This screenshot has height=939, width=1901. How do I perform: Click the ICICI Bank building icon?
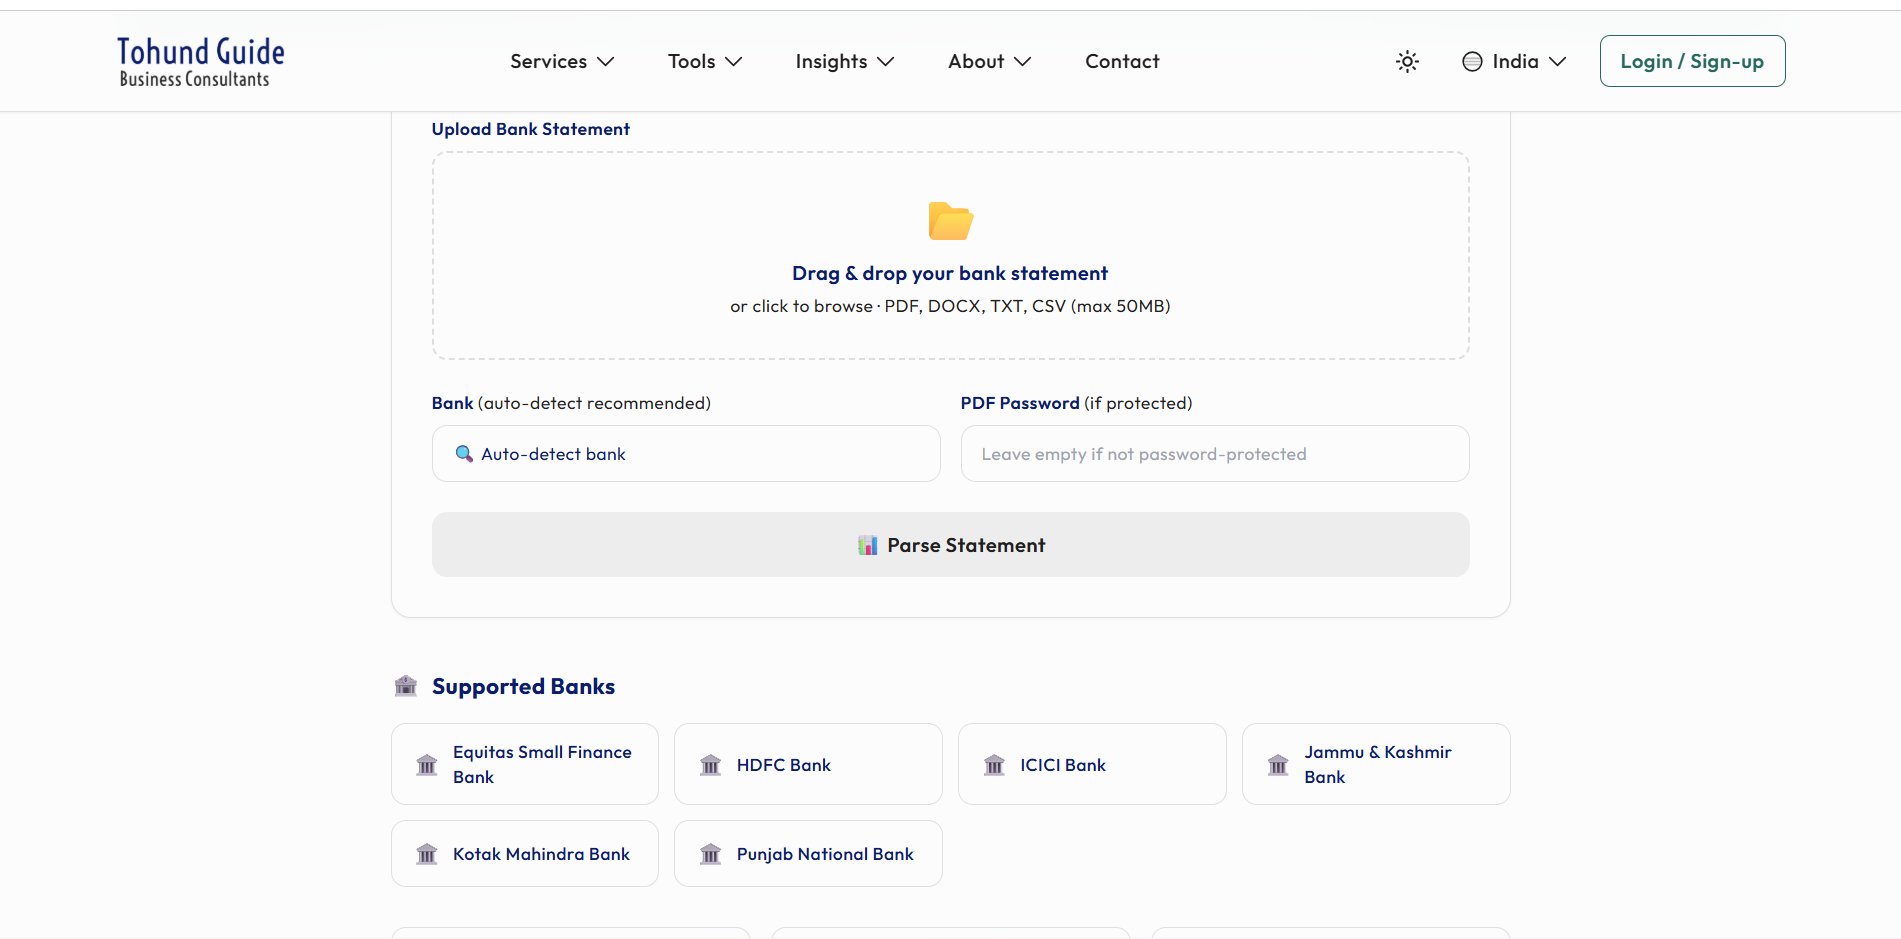(994, 764)
